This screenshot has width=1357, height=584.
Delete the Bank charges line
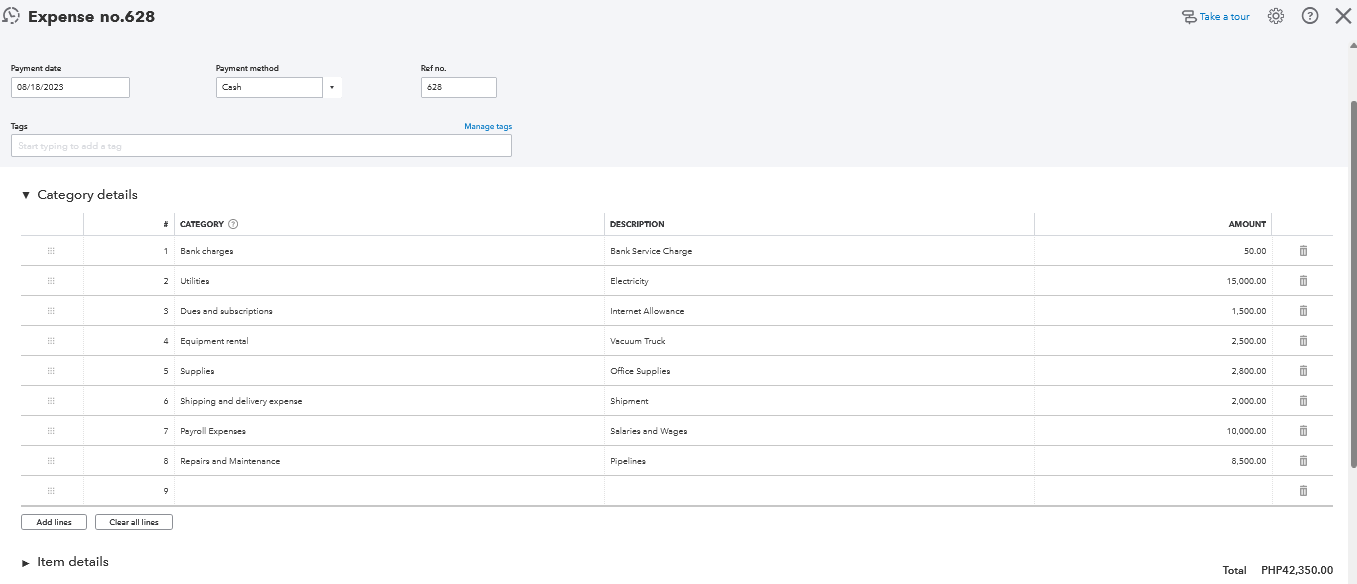coord(1303,251)
